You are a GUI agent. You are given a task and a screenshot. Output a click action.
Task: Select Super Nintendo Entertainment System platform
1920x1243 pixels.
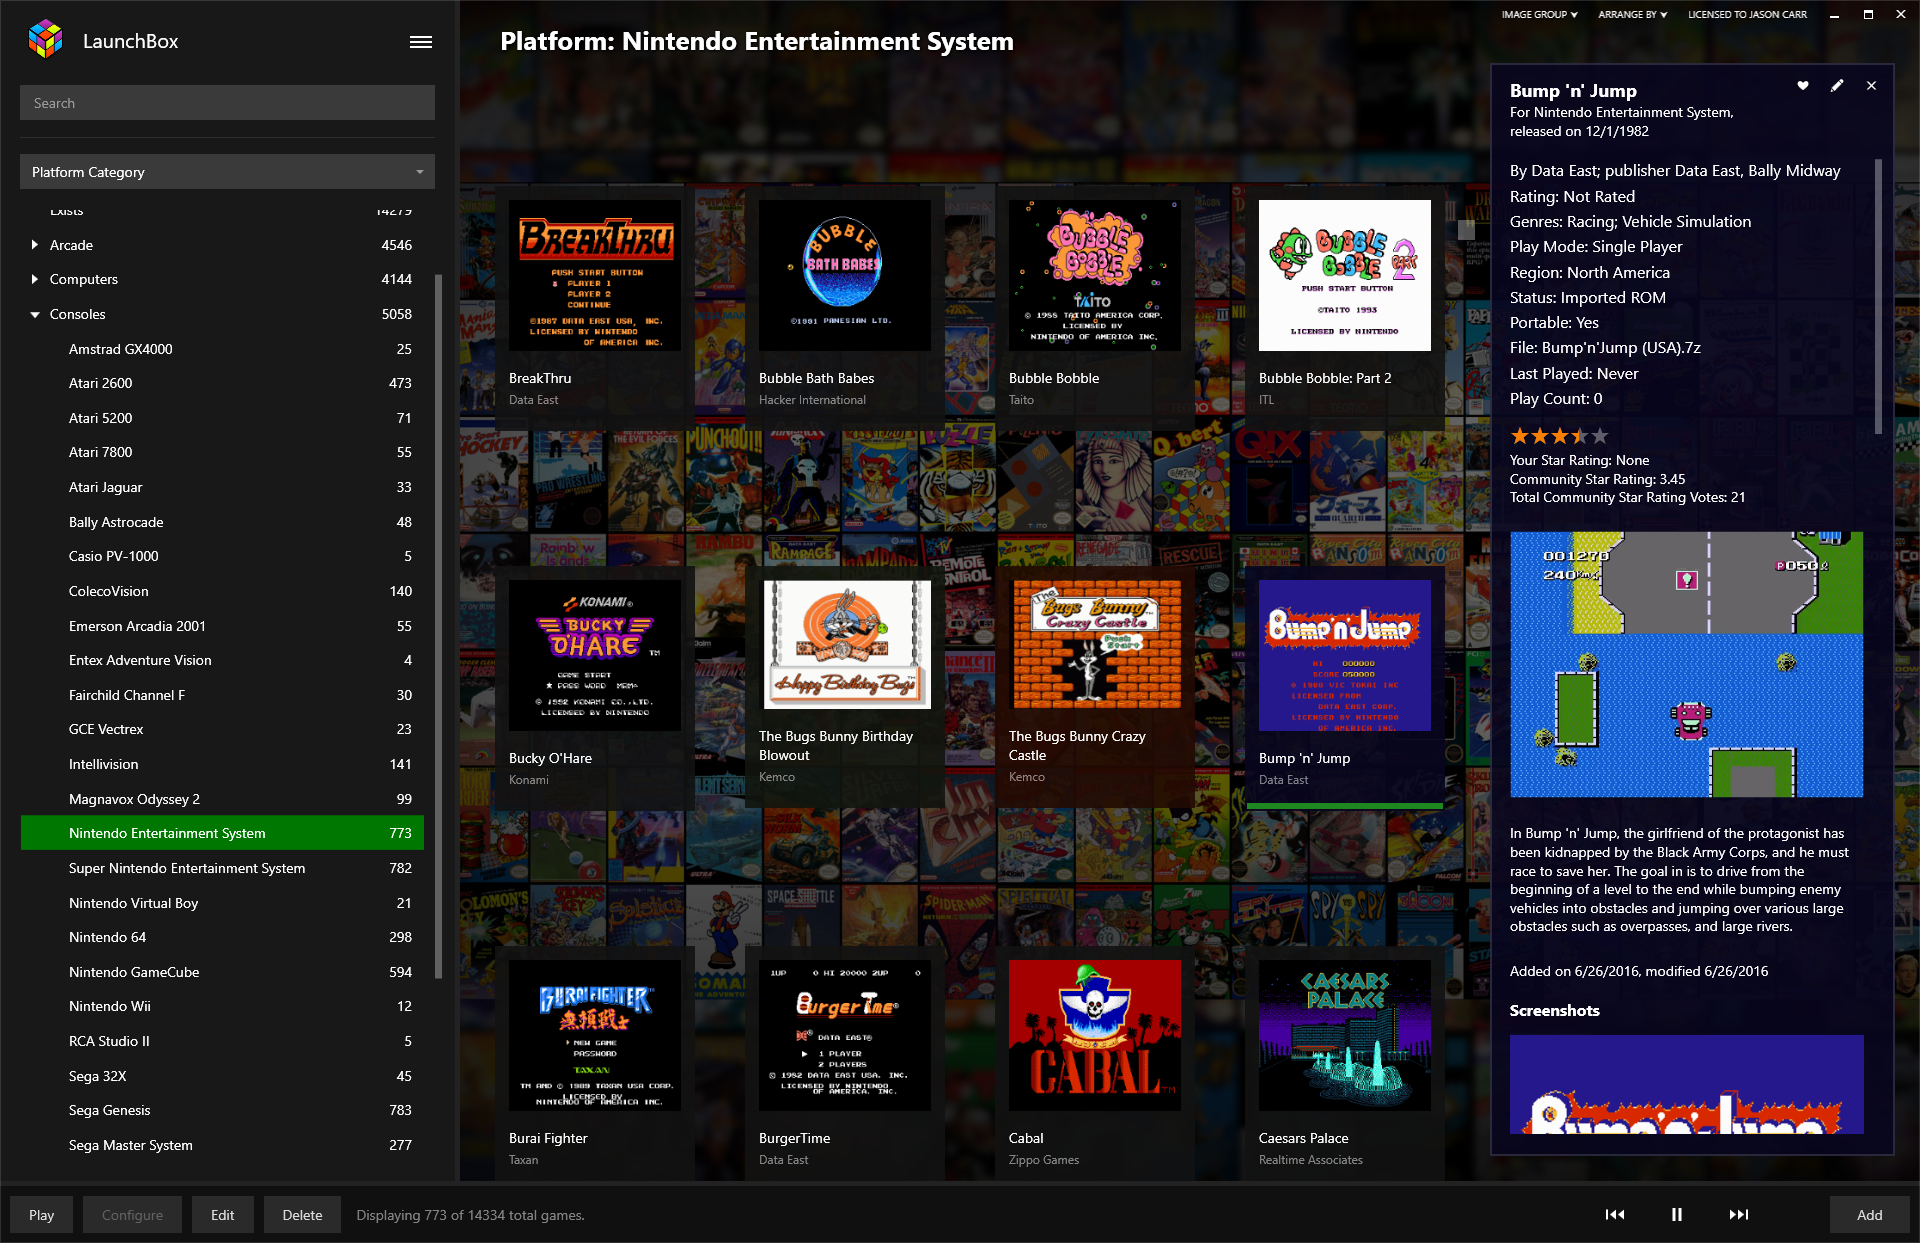pyautogui.click(x=222, y=868)
